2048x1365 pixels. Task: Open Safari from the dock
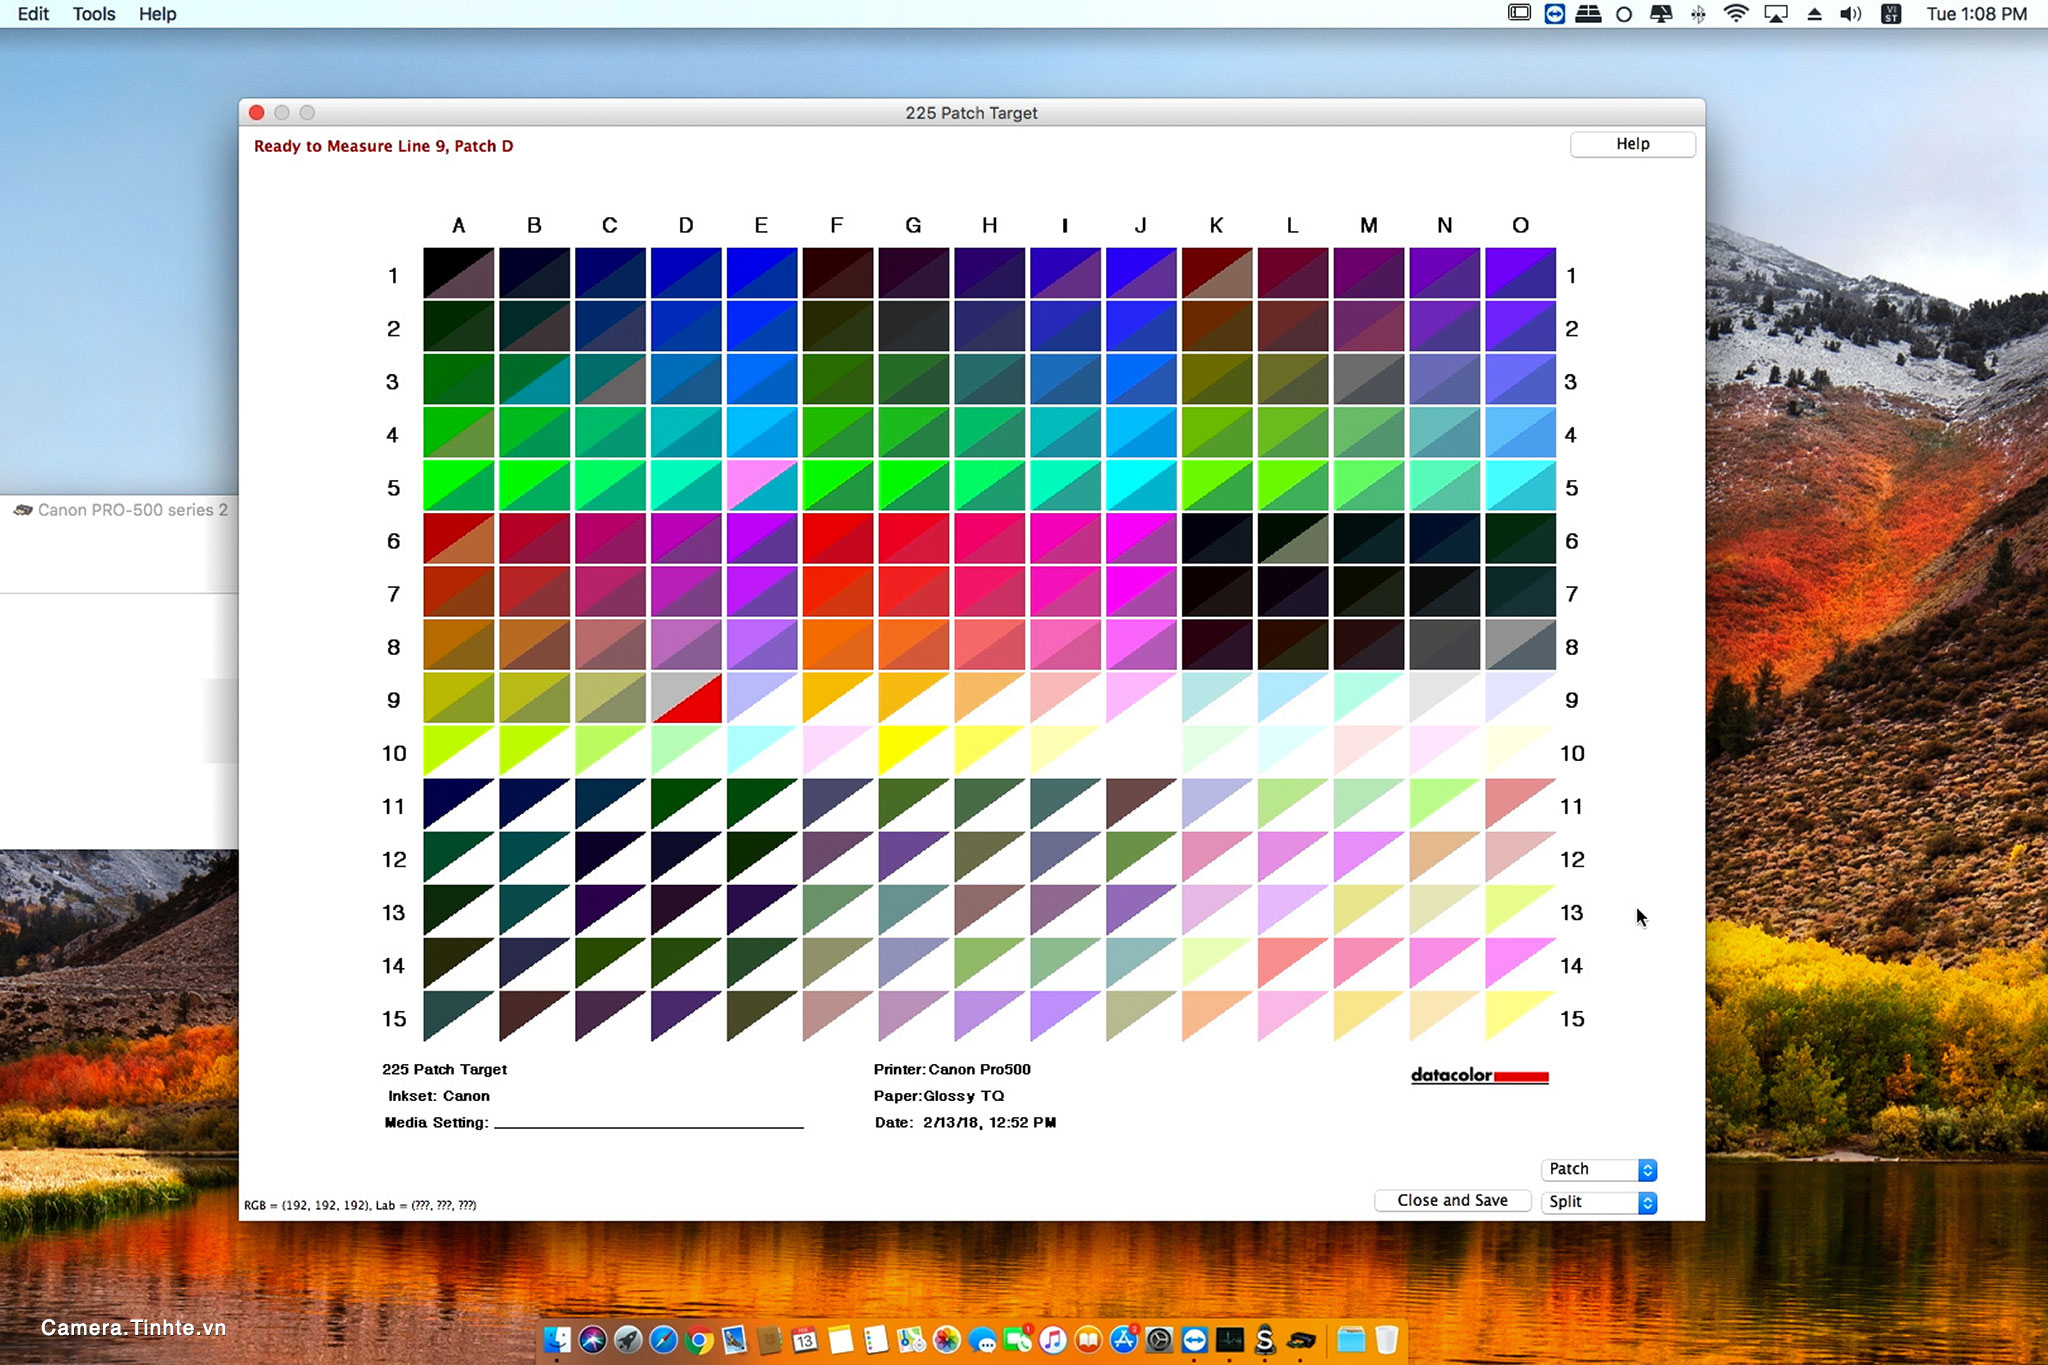(663, 1339)
